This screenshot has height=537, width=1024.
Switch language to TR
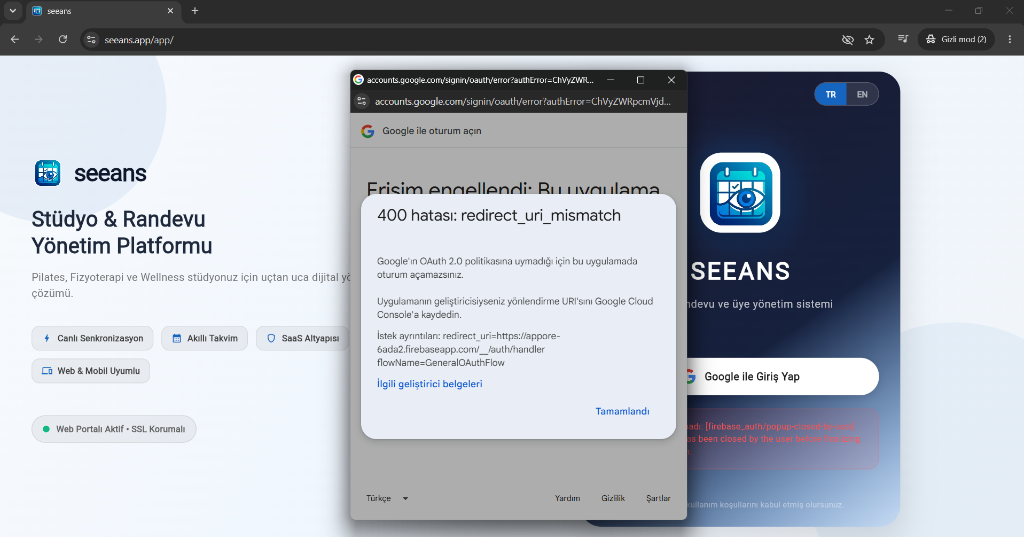[831, 95]
